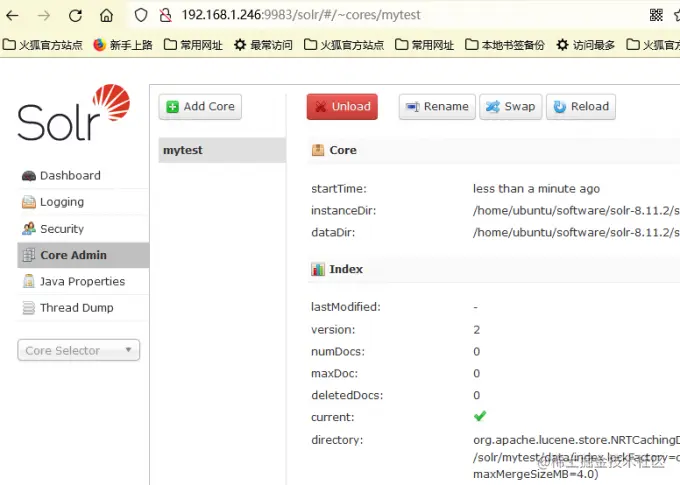Click the Thread Dump stack icon
This screenshot has width=680, height=485.
coord(29,308)
